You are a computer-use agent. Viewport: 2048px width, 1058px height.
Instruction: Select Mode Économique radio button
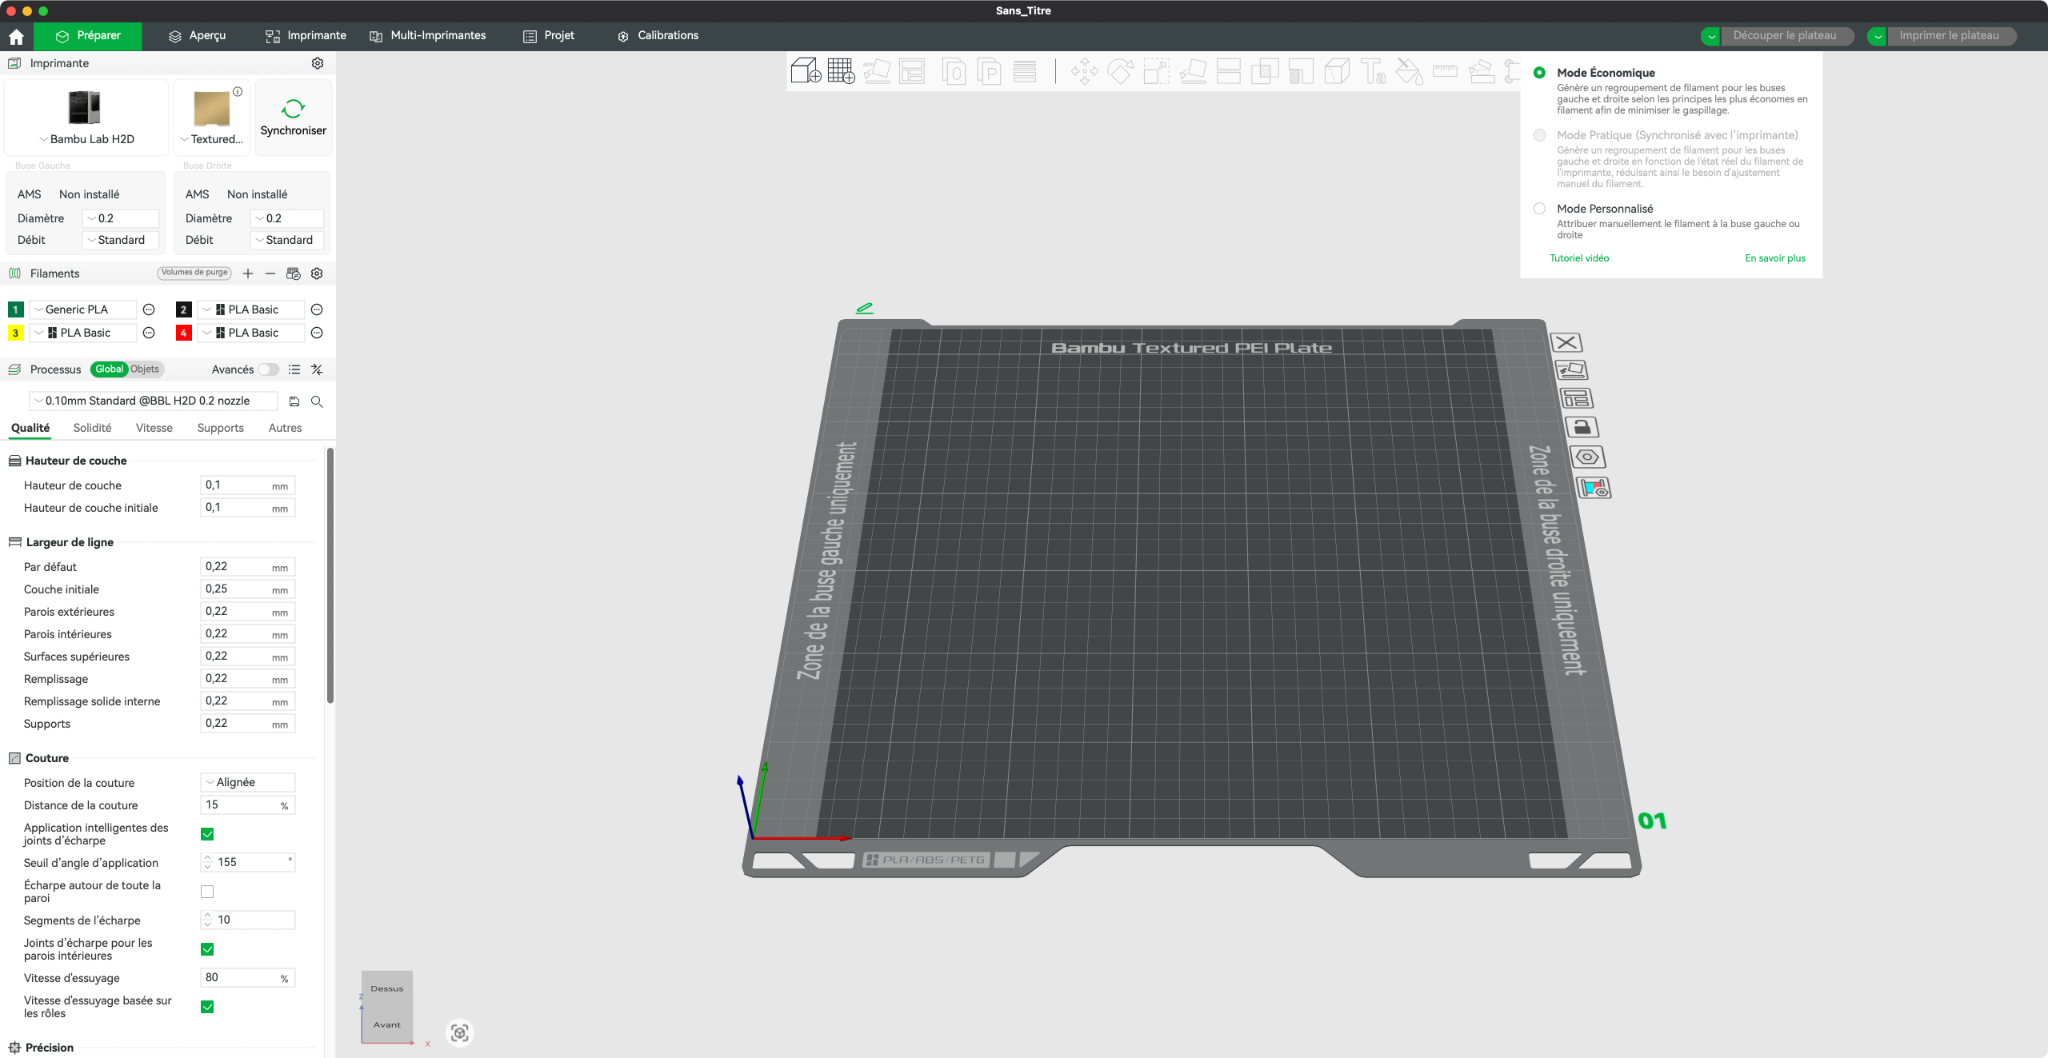tap(1539, 73)
